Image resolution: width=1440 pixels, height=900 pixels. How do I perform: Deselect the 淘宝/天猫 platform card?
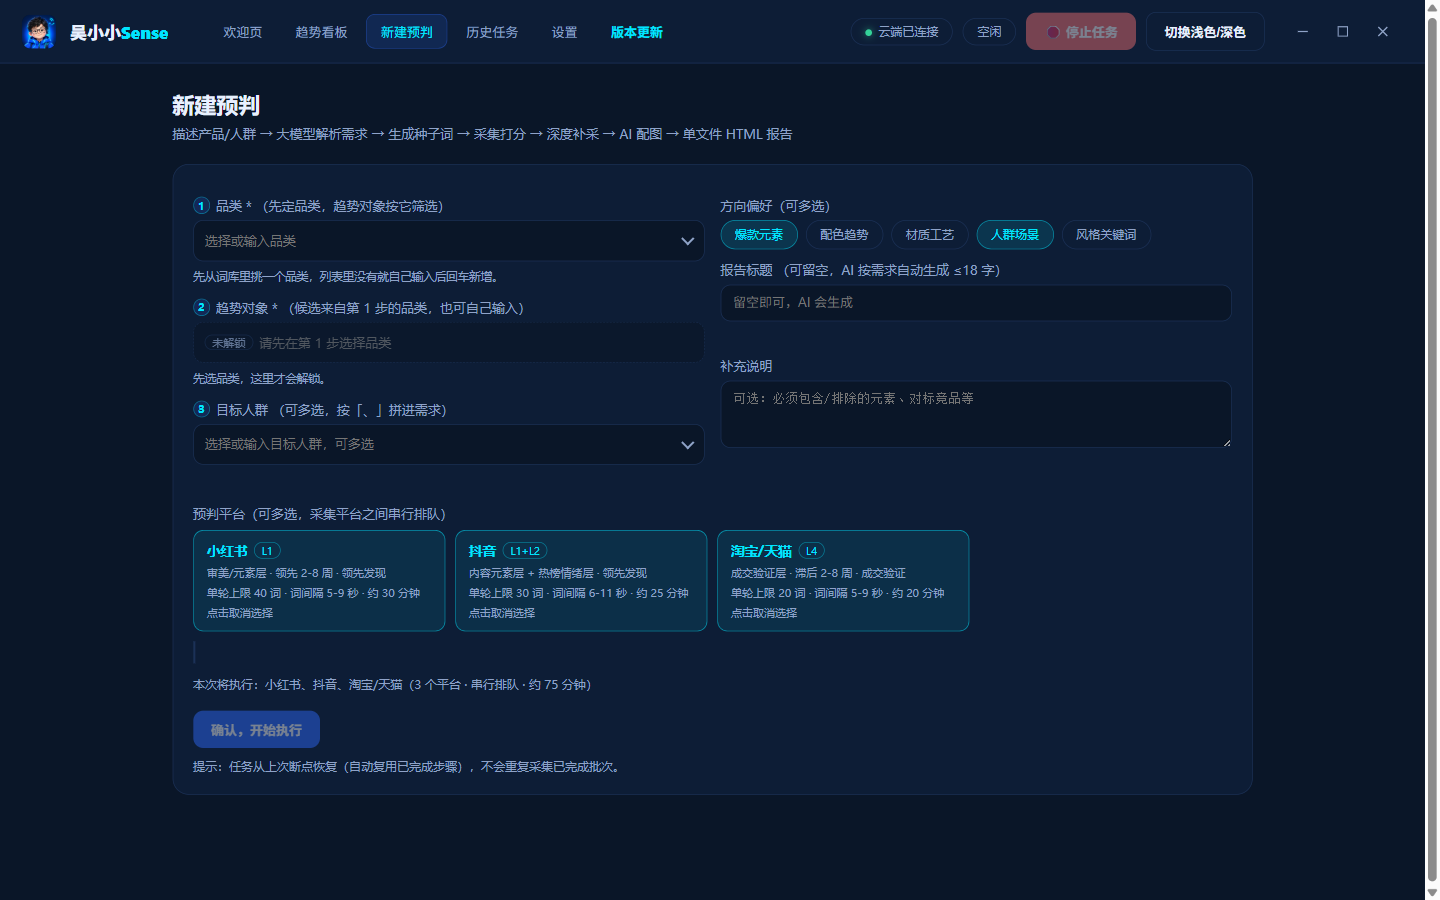click(x=843, y=581)
